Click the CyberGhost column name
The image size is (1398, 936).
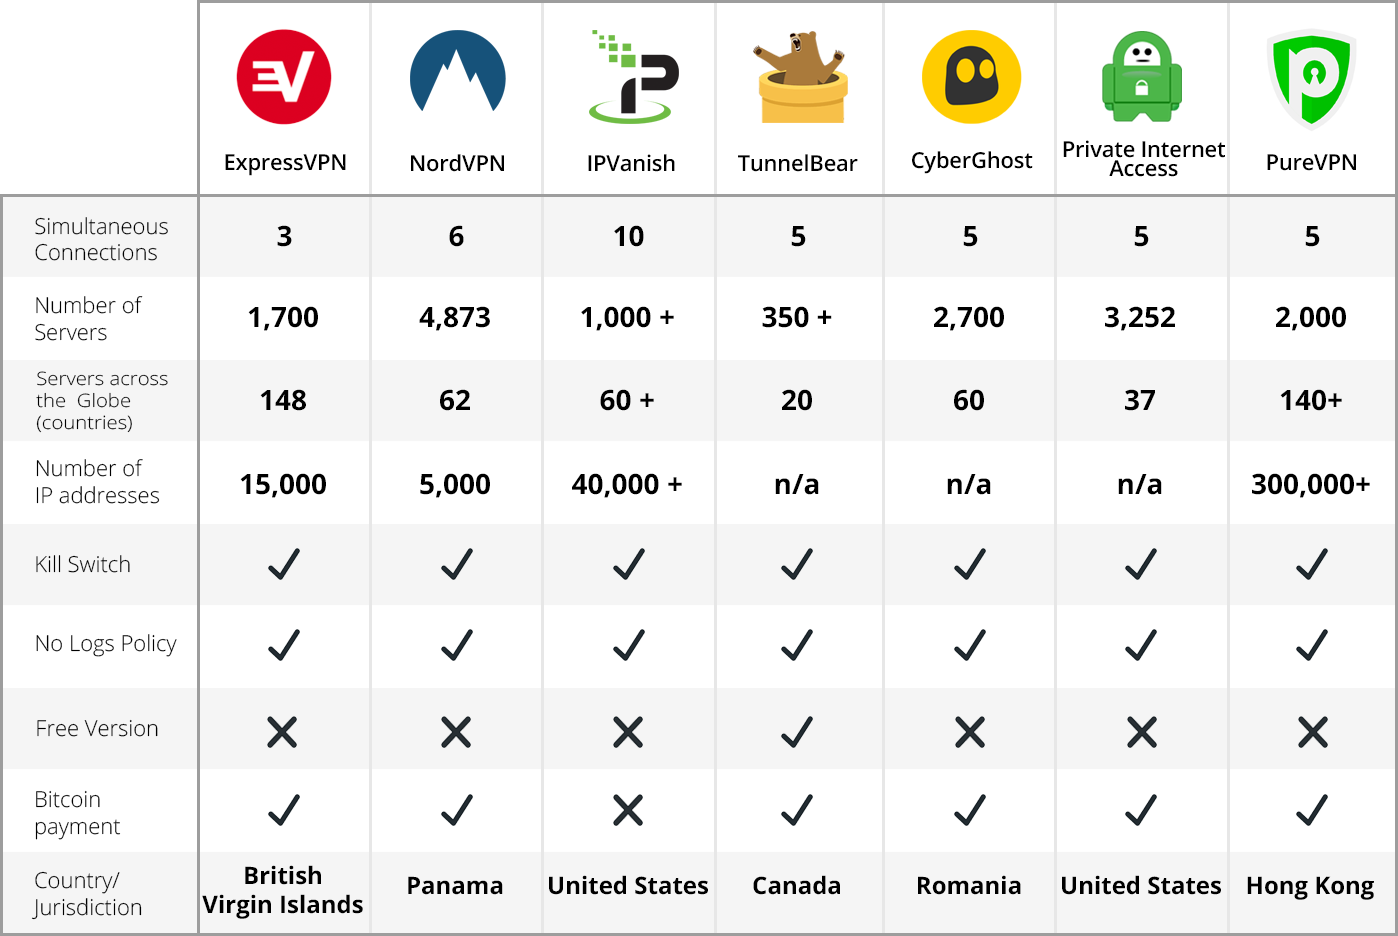click(971, 161)
